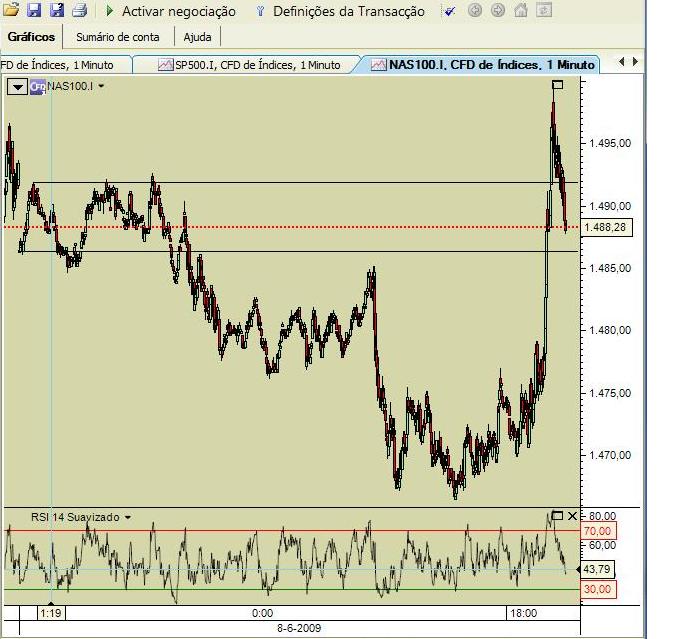Switch to the Gráficos tab

click(31, 37)
